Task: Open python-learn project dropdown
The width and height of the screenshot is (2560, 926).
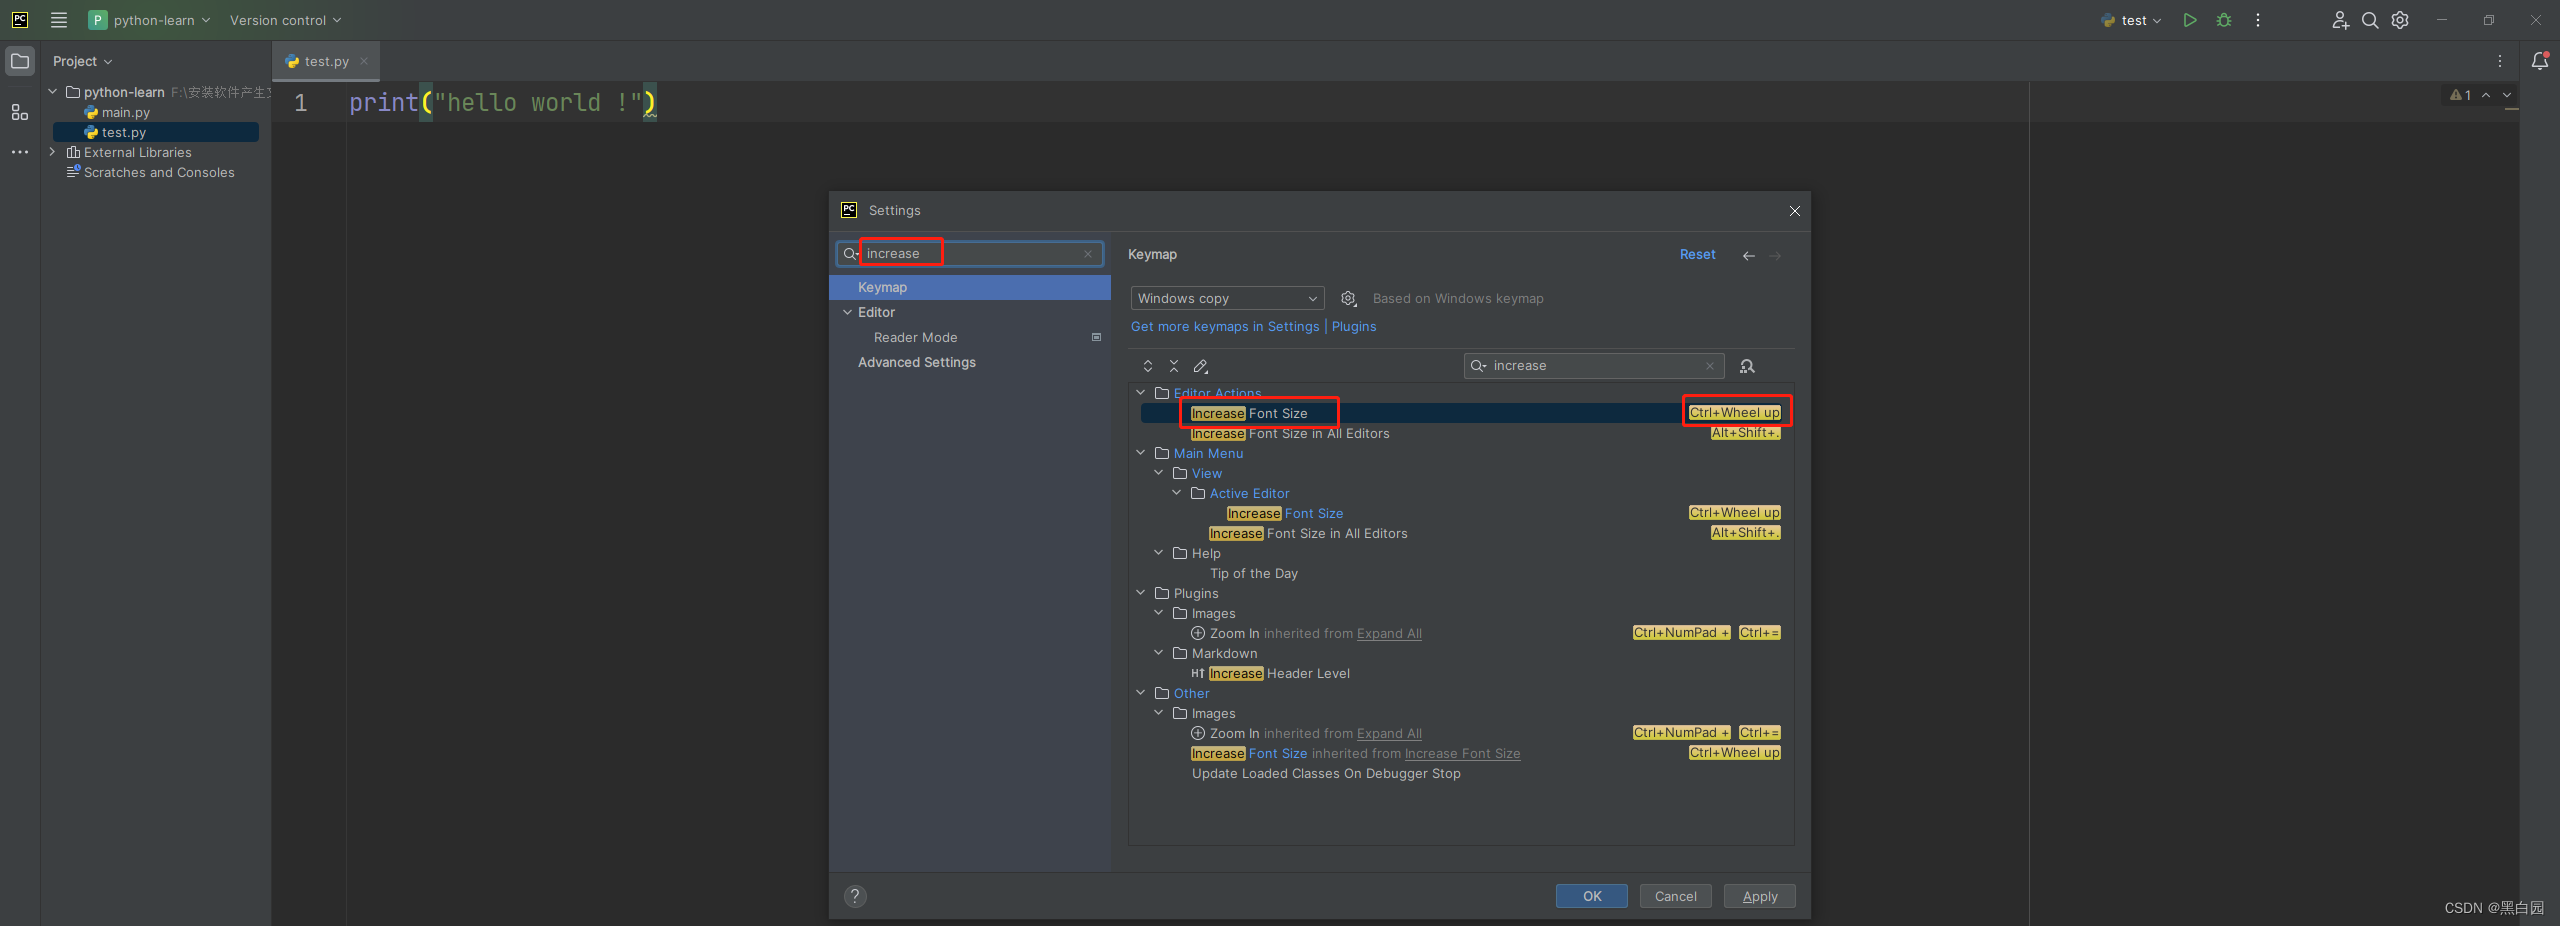Action: pyautogui.click(x=150, y=20)
